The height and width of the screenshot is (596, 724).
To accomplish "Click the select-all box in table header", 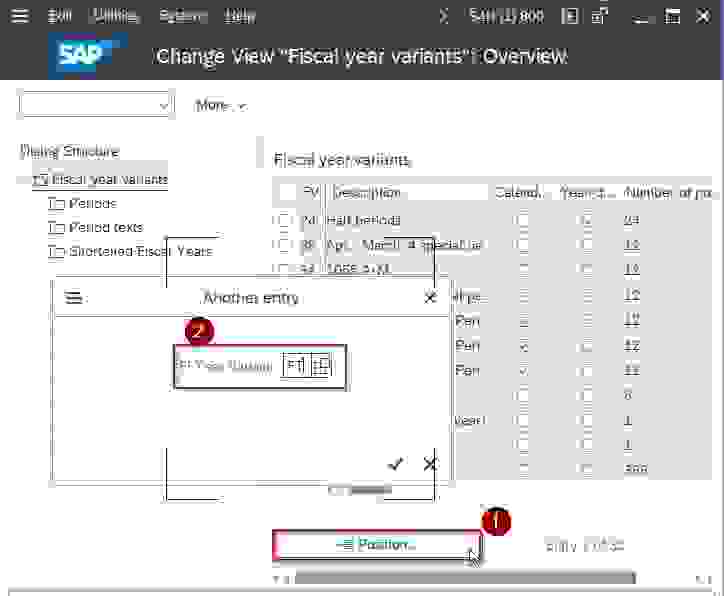I will [287, 192].
